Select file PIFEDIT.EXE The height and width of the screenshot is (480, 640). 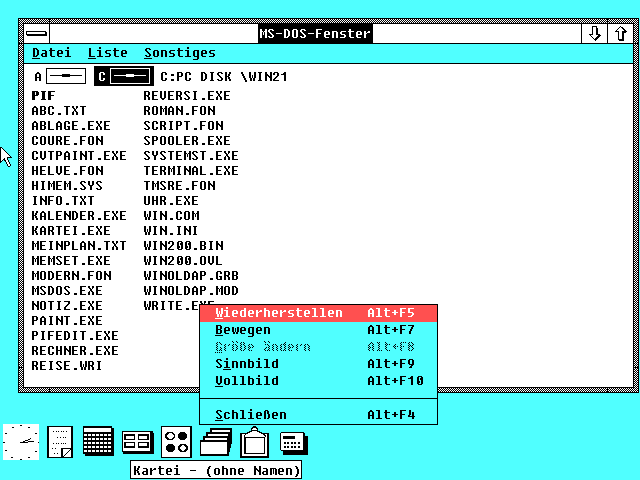(x=75, y=336)
